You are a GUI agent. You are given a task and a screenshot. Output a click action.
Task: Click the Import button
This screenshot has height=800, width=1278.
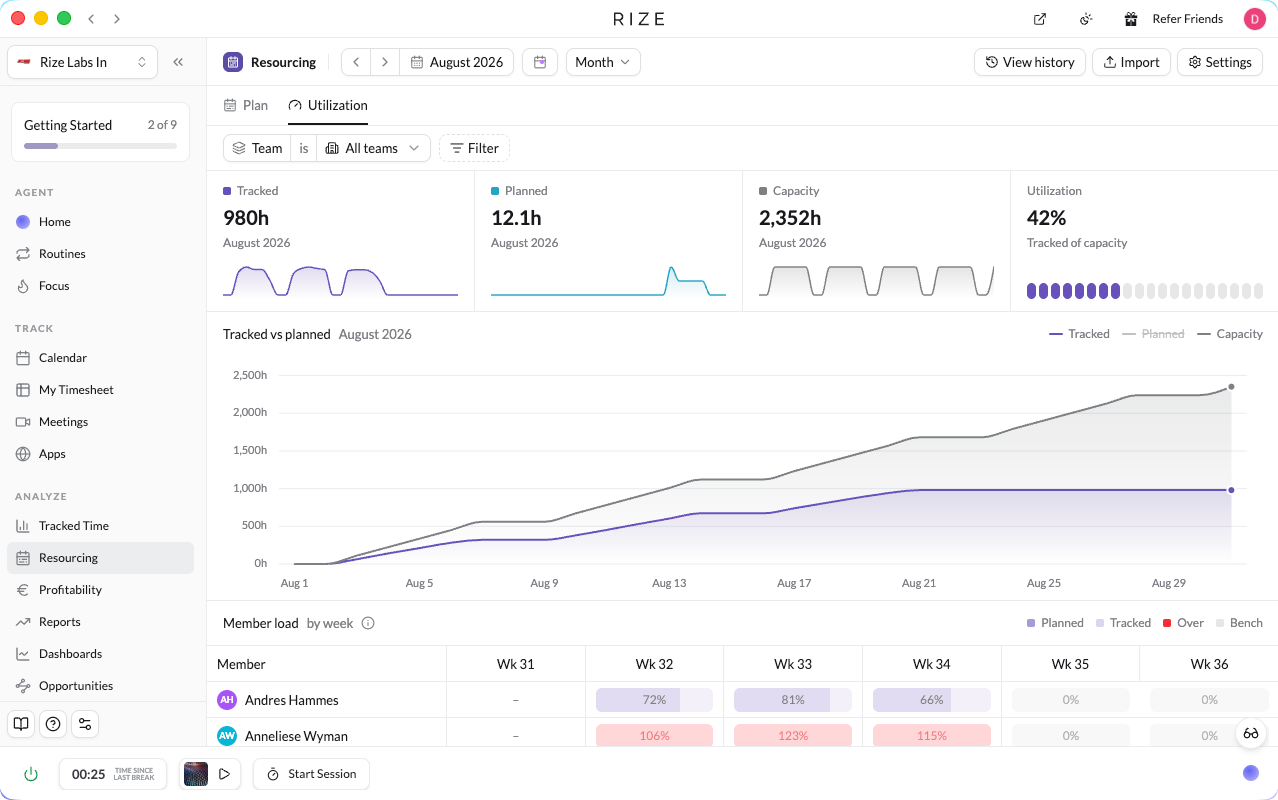click(1131, 62)
